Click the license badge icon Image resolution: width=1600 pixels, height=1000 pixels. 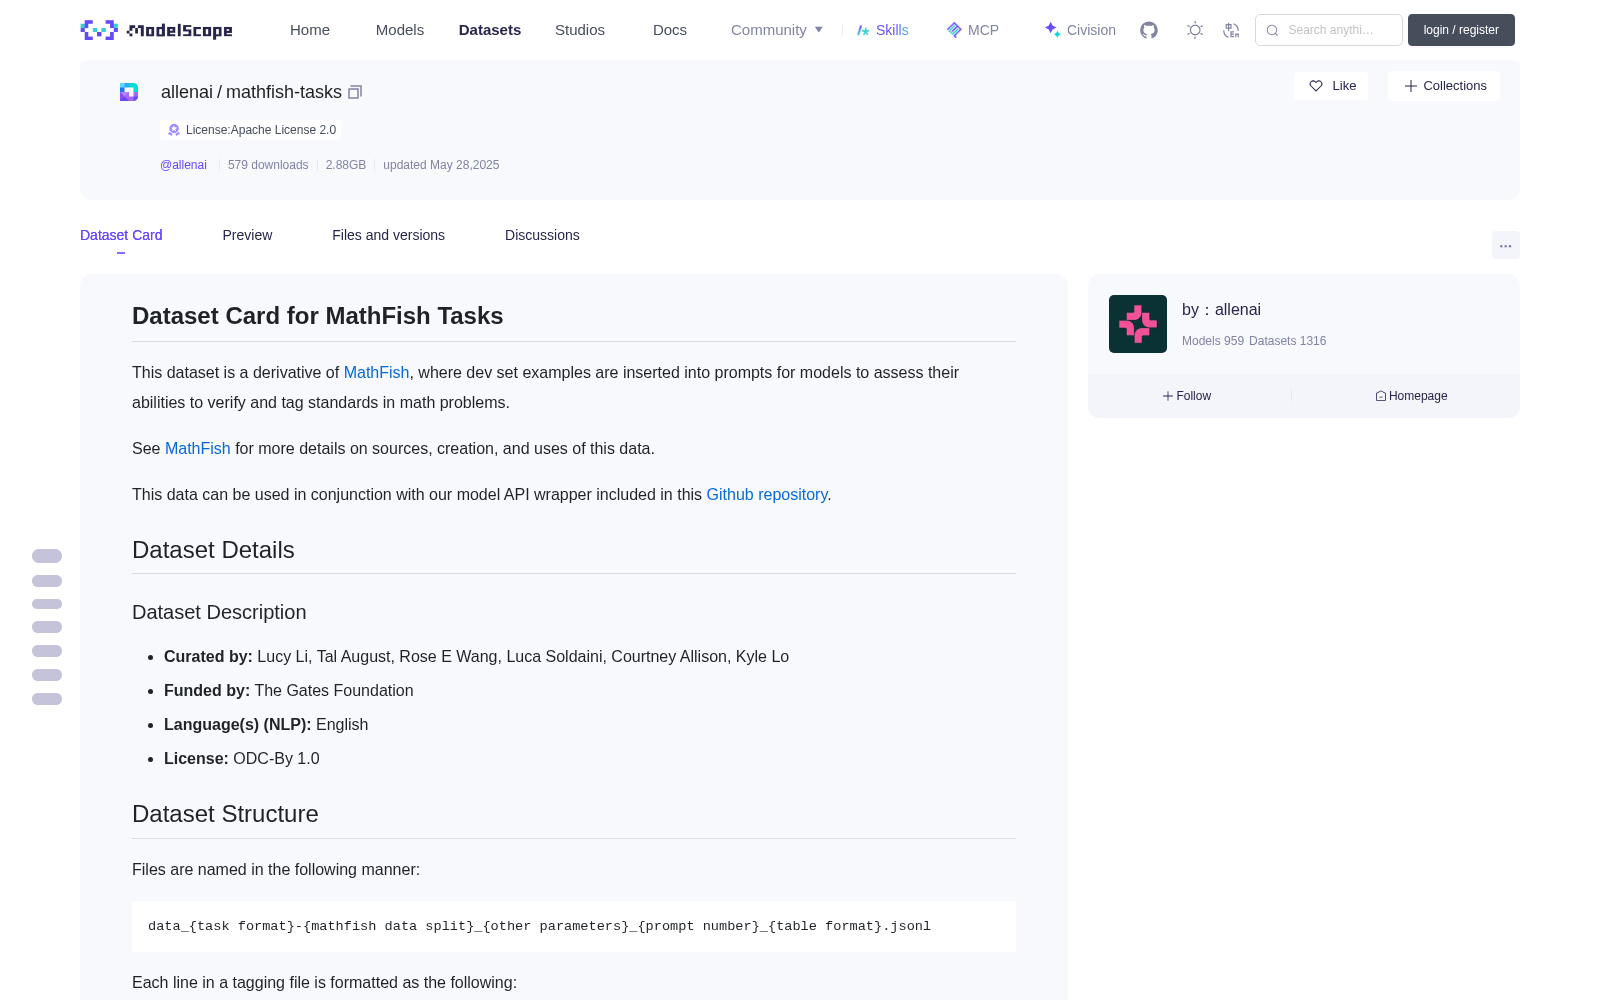(174, 130)
